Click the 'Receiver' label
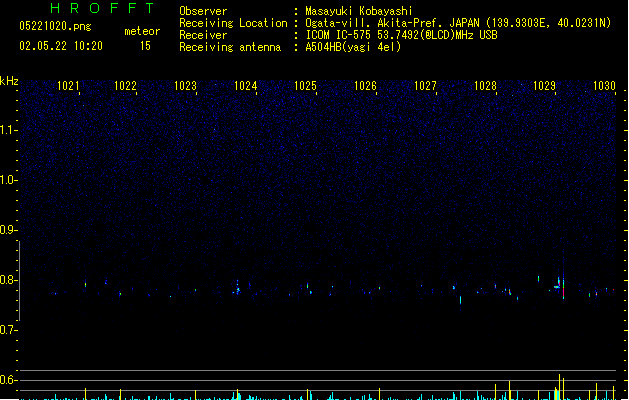 coord(203,35)
